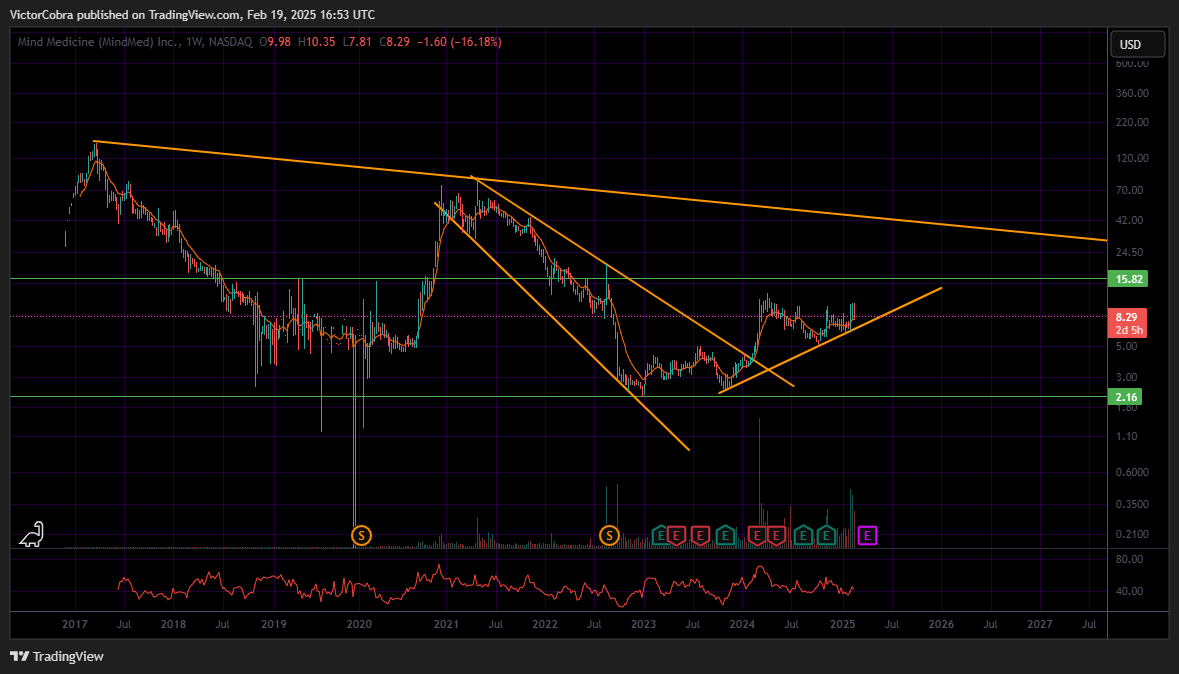1179x674 pixels.
Task: Click the 2017 label on the time axis
Action: coord(74,624)
